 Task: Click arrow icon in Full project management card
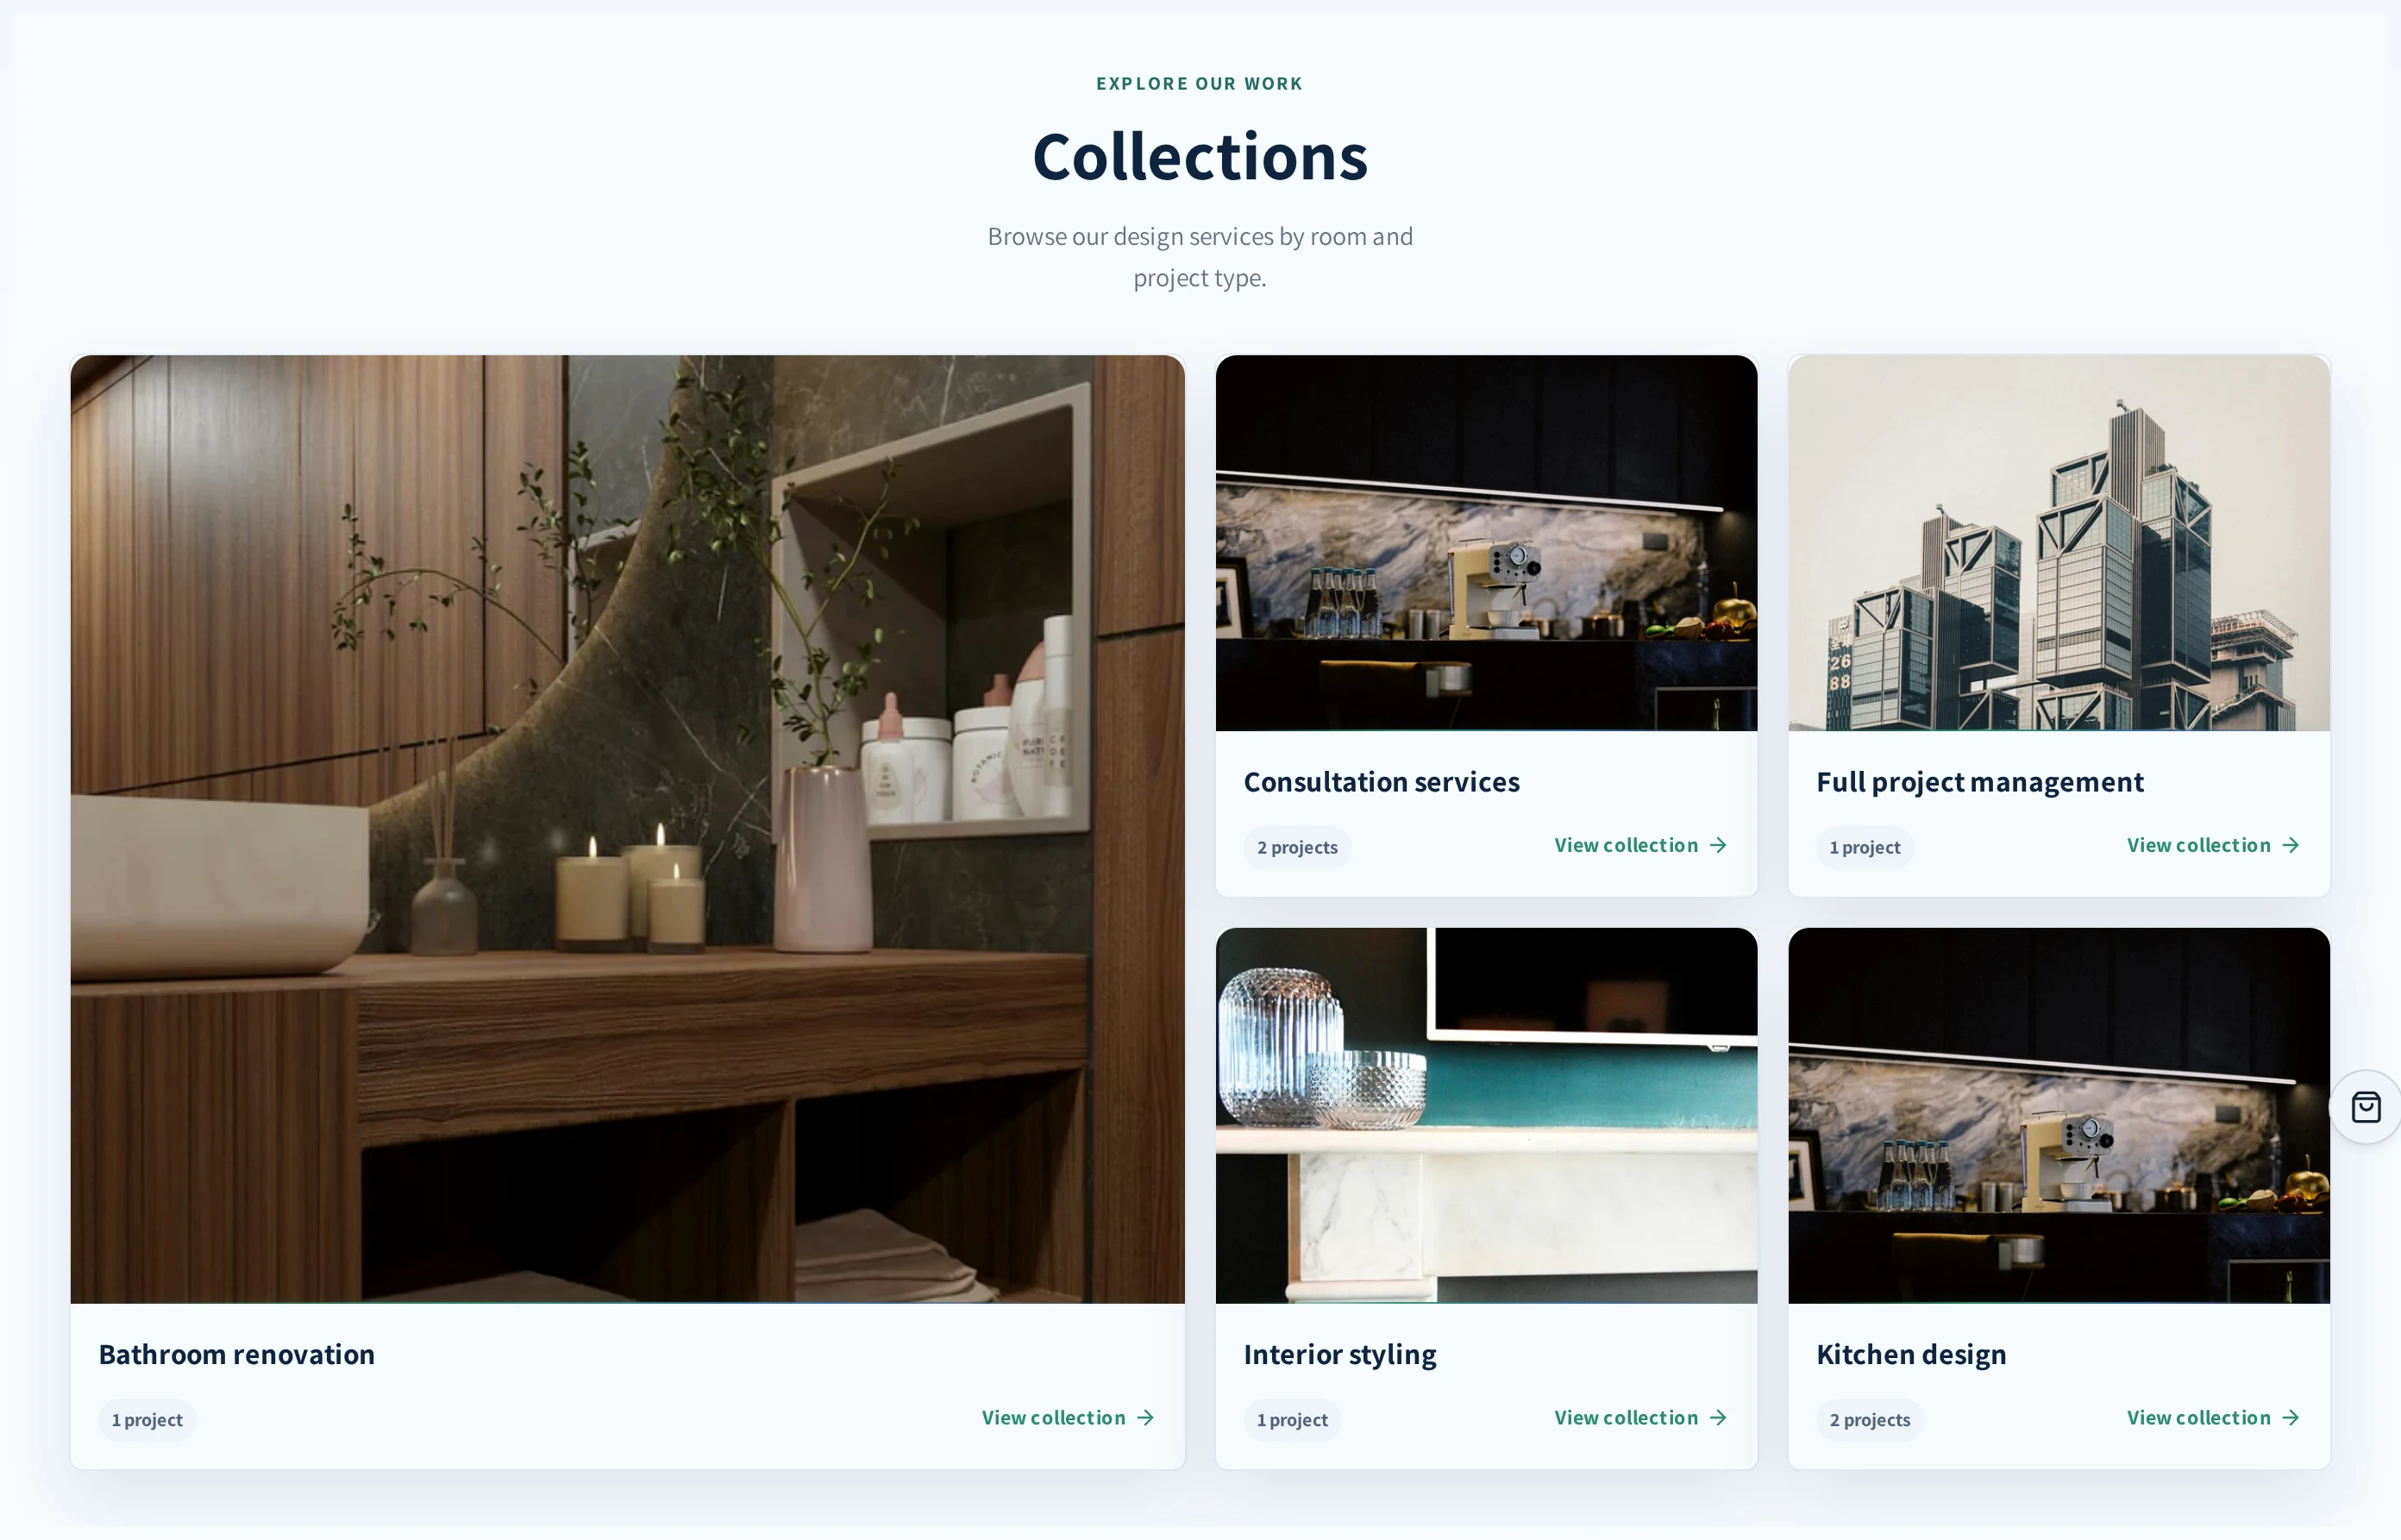(x=2291, y=845)
